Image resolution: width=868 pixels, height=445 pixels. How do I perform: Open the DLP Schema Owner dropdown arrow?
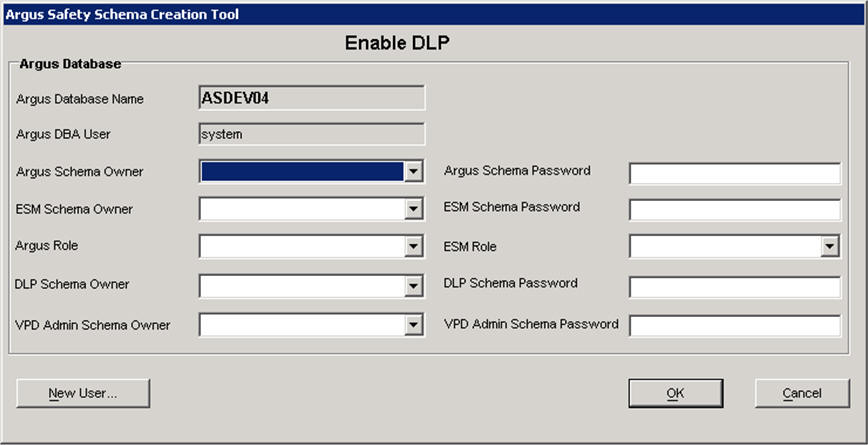[413, 286]
